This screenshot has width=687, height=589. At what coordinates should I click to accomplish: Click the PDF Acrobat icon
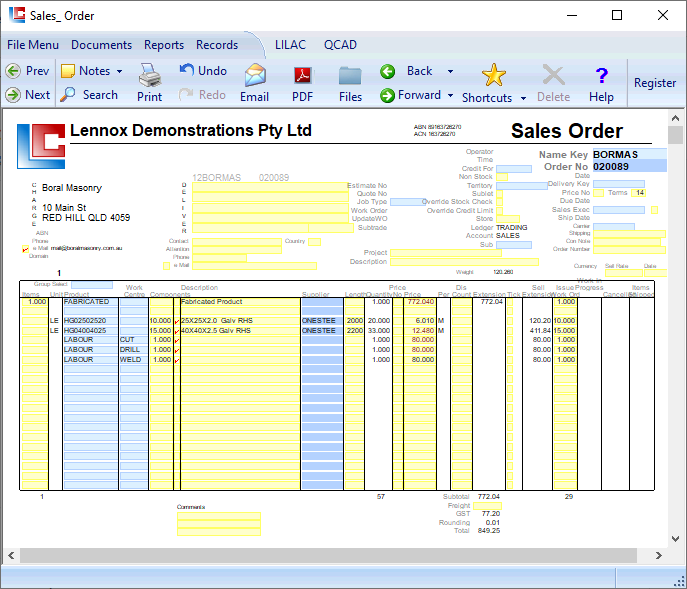point(303,76)
